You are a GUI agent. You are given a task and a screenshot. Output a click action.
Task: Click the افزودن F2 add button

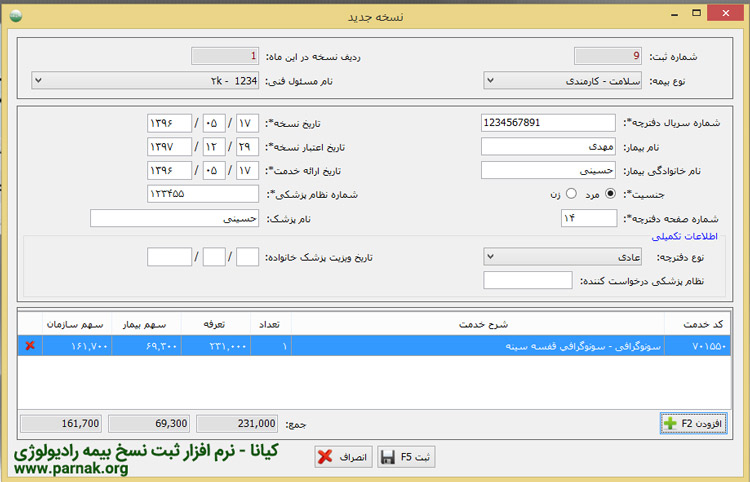(694, 424)
